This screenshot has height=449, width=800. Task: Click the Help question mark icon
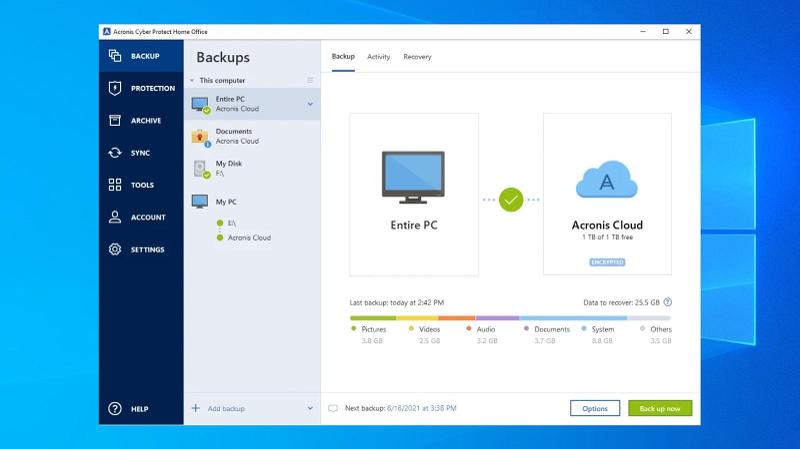pos(115,408)
